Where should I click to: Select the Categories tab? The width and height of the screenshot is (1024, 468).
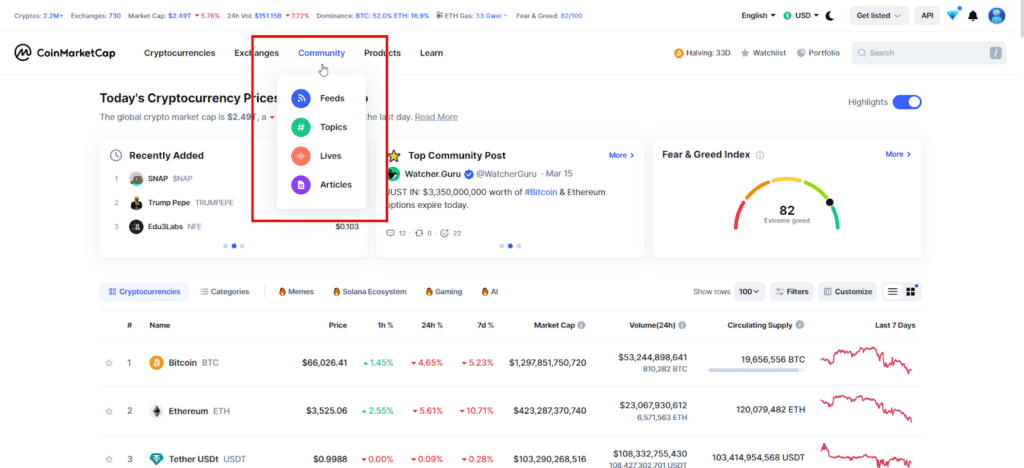point(224,292)
